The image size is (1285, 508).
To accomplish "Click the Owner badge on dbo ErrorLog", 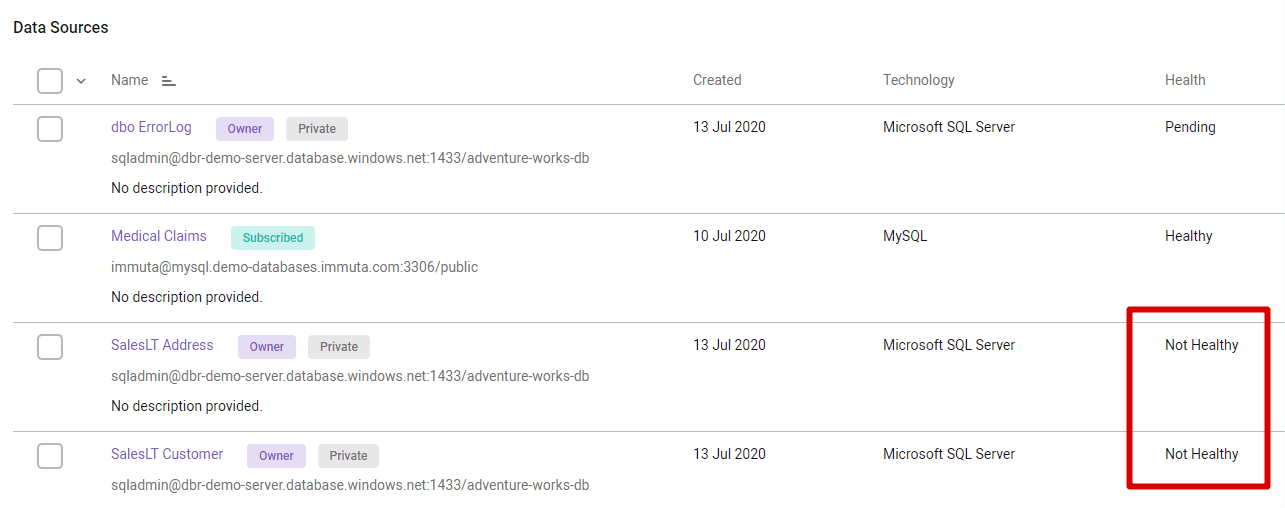I will click(x=245, y=129).
